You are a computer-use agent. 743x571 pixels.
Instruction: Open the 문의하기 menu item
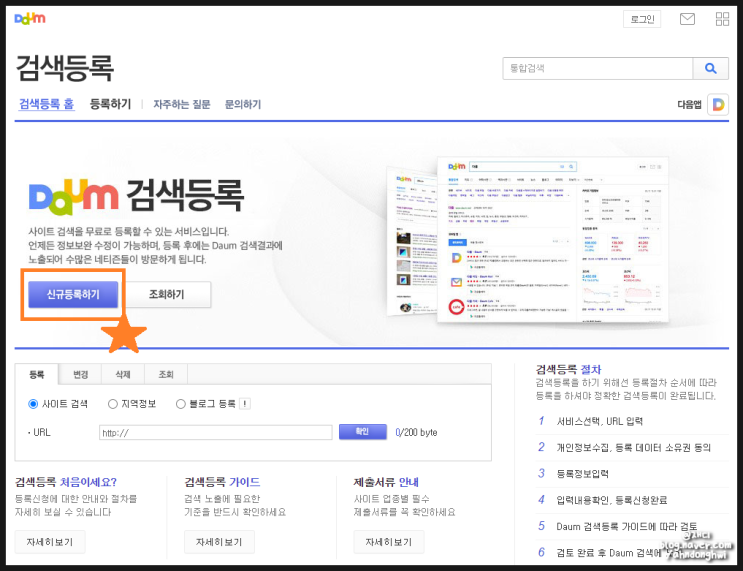click(243, 104)
